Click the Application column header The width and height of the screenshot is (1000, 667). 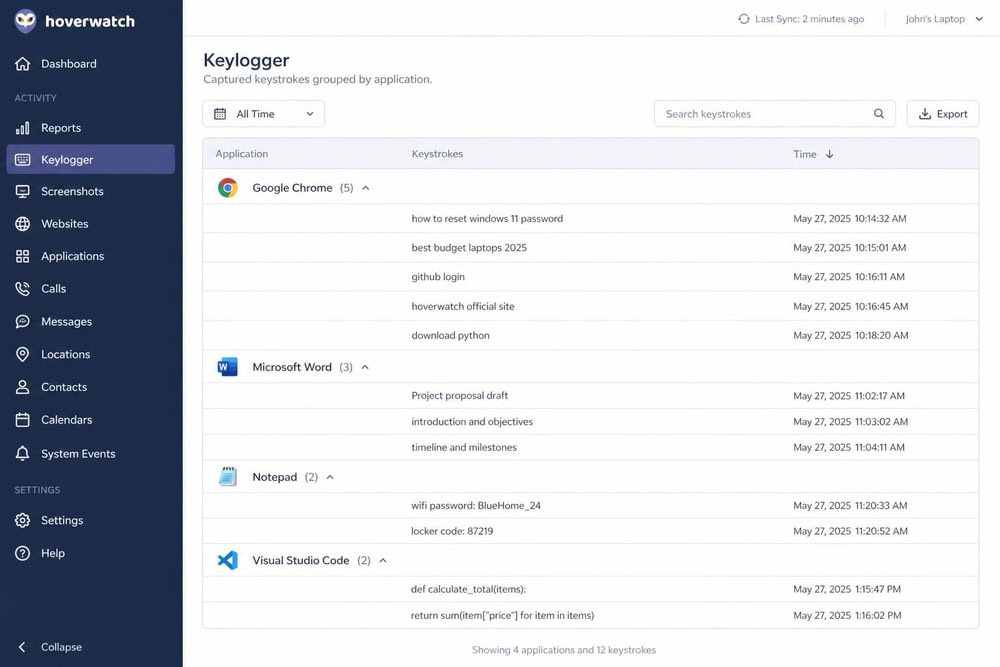[242, 154]
